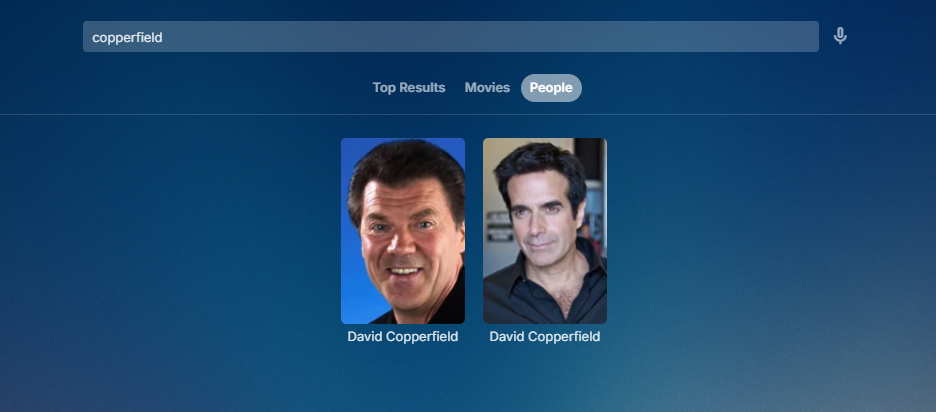Start voice input using the mic icon

(840, 36)
